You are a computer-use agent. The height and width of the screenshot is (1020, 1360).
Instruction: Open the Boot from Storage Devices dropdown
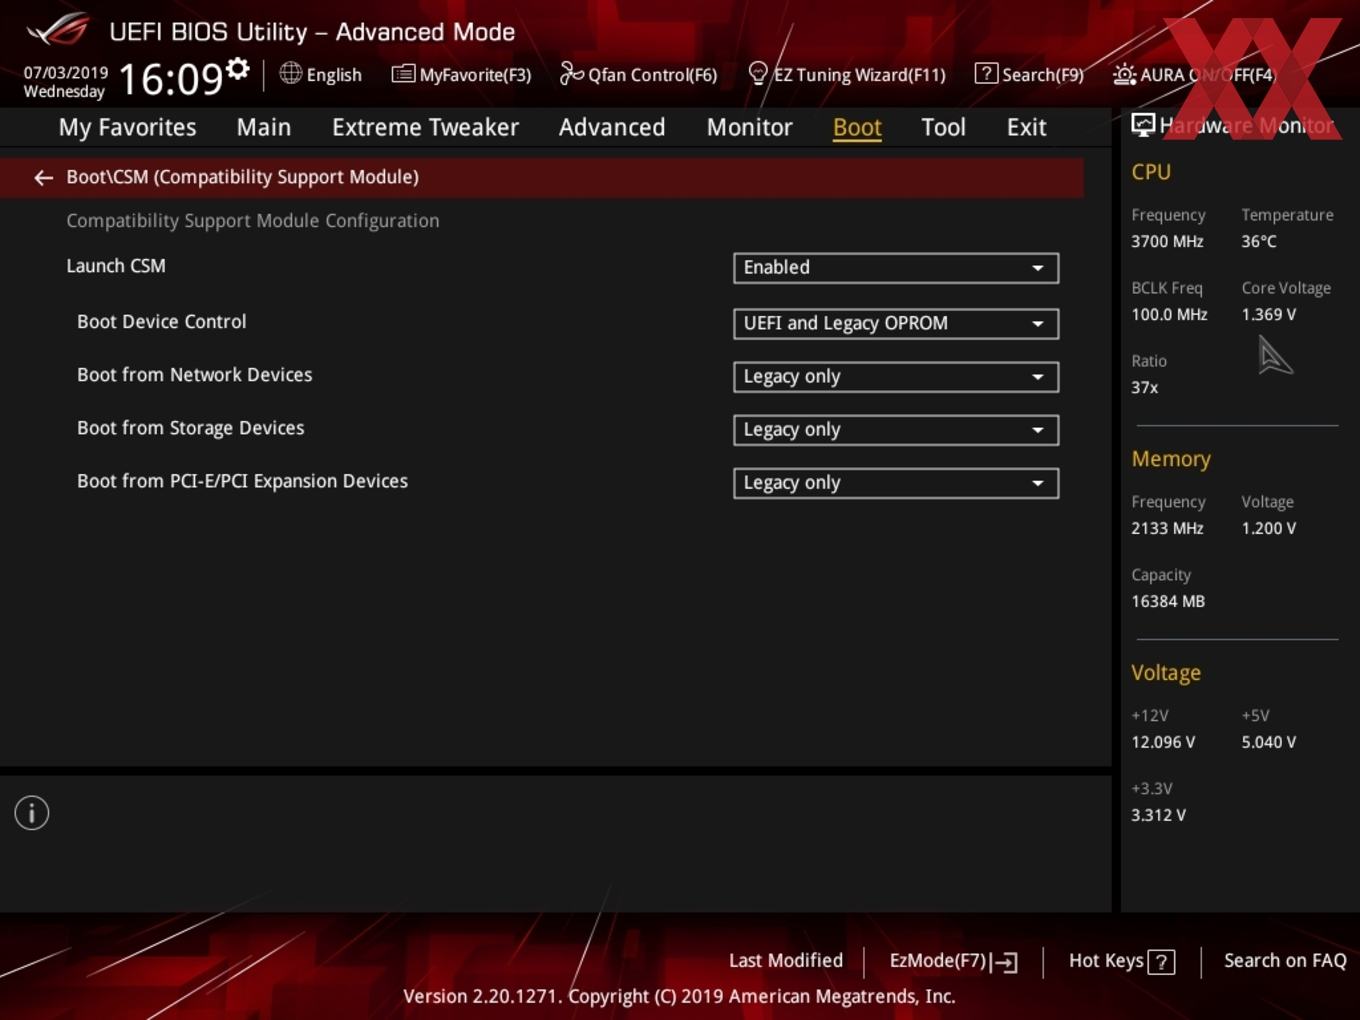(896, 430)
